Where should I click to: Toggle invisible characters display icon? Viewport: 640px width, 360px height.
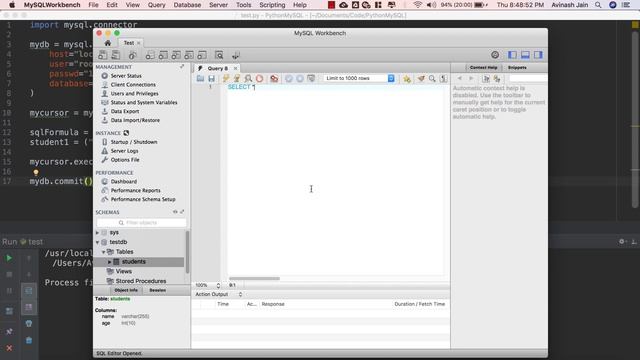click(x=443, y=78)
